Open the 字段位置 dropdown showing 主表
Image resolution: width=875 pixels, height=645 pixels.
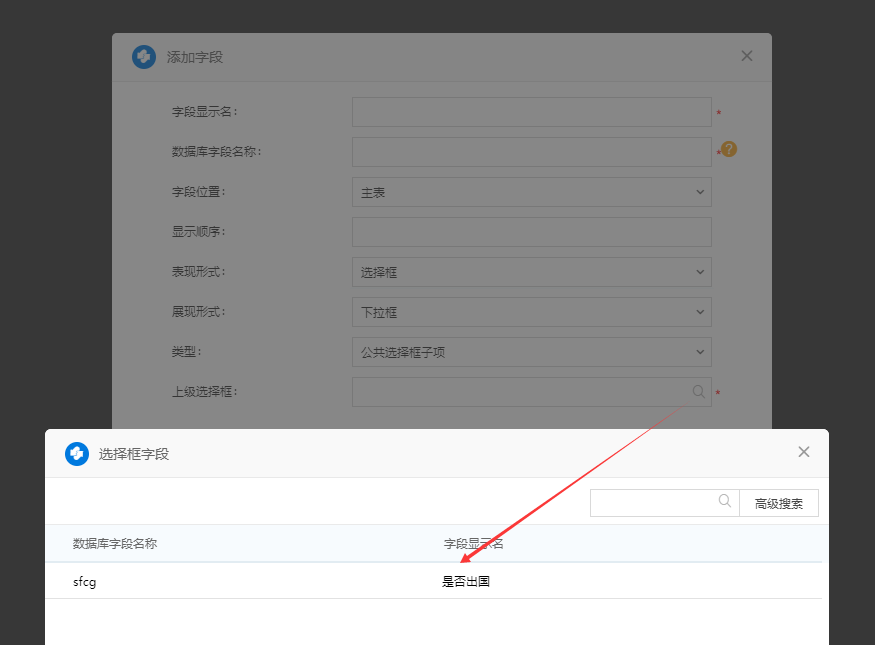531,192
